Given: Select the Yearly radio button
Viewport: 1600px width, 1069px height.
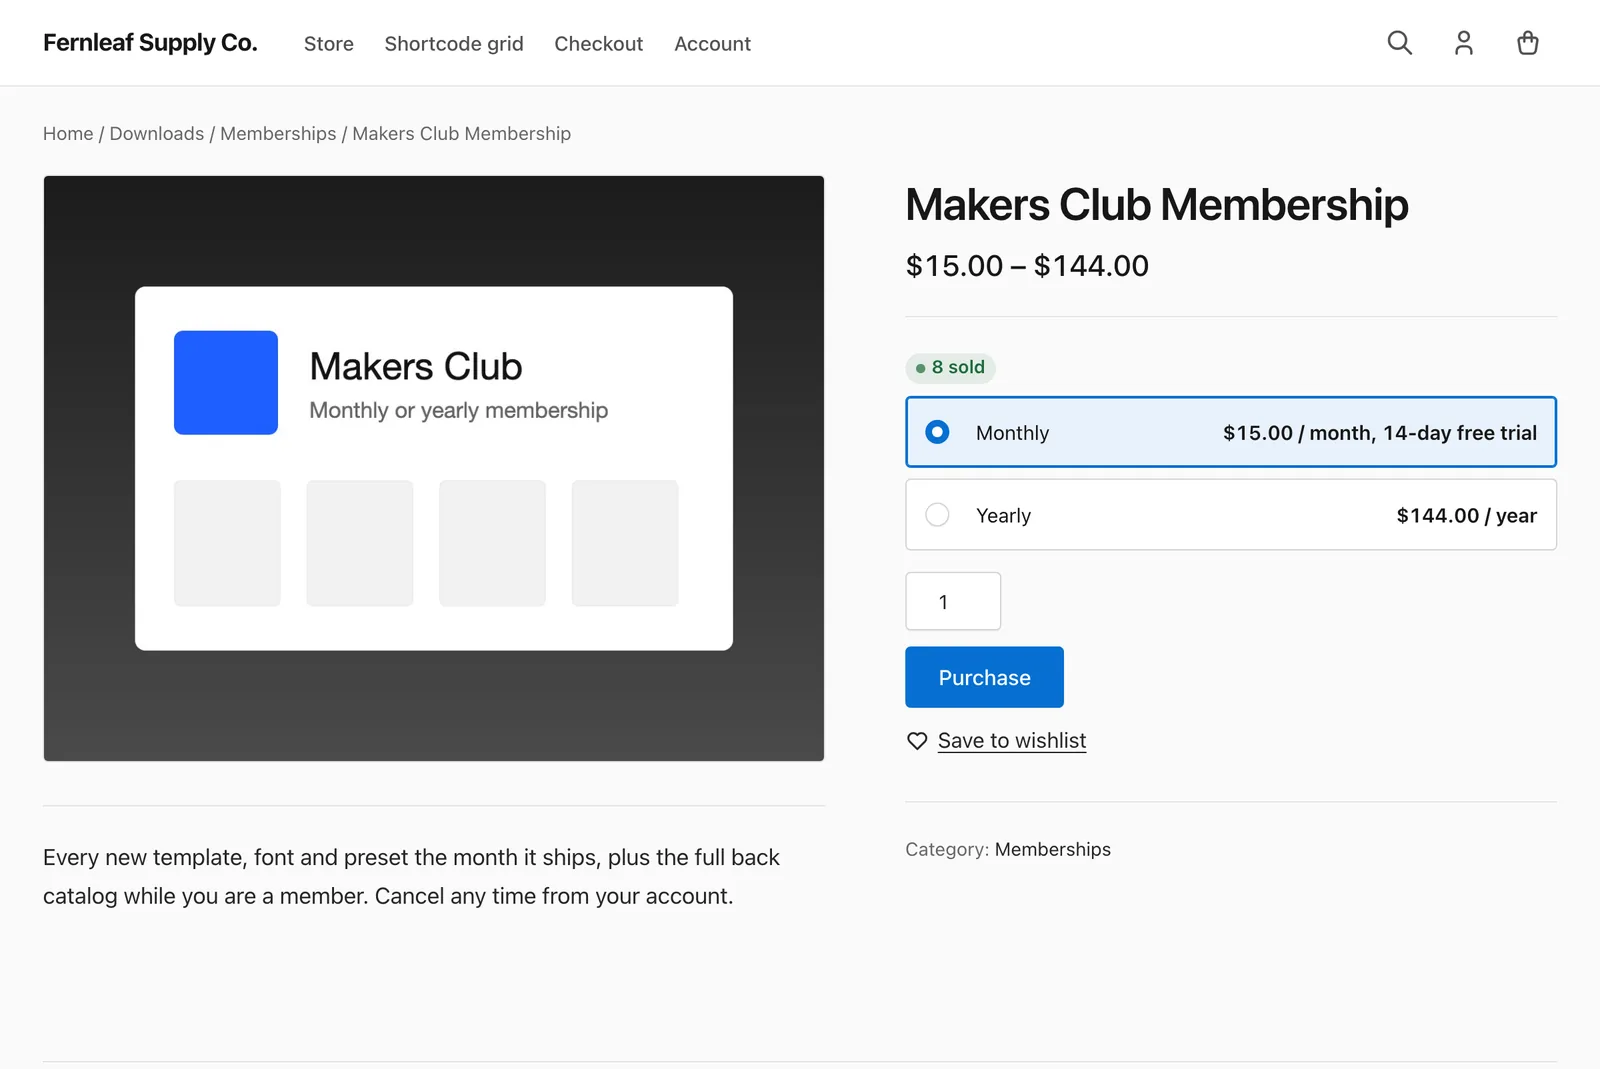Looking at the screenshot, I should (937, 515).
